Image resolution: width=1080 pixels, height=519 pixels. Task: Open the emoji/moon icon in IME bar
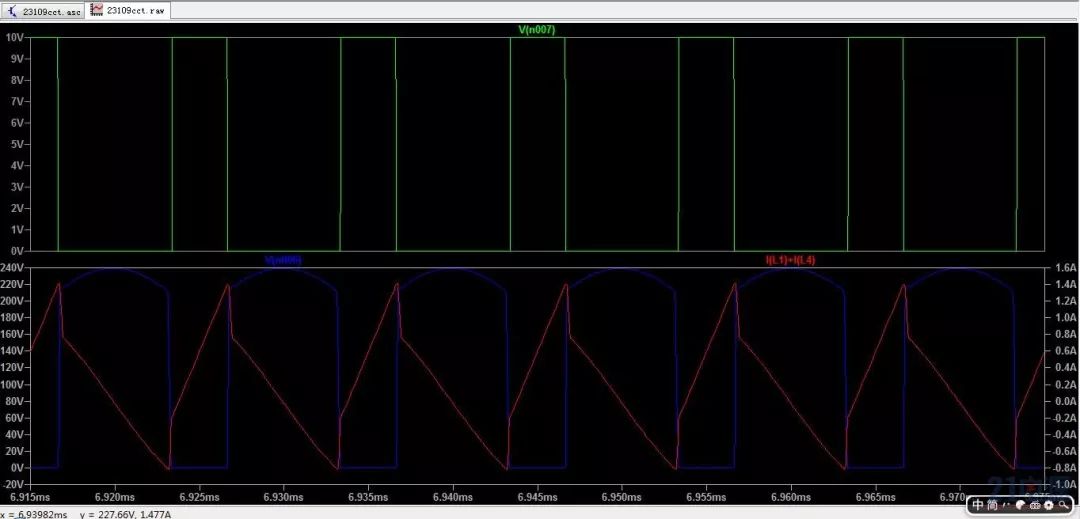(x=1021, y=505)
